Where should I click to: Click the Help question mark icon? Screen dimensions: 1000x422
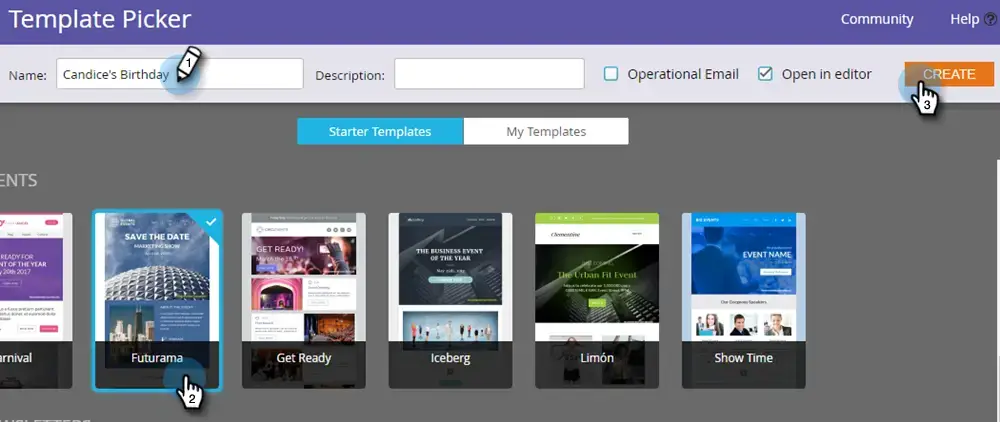tap(990, 19)
